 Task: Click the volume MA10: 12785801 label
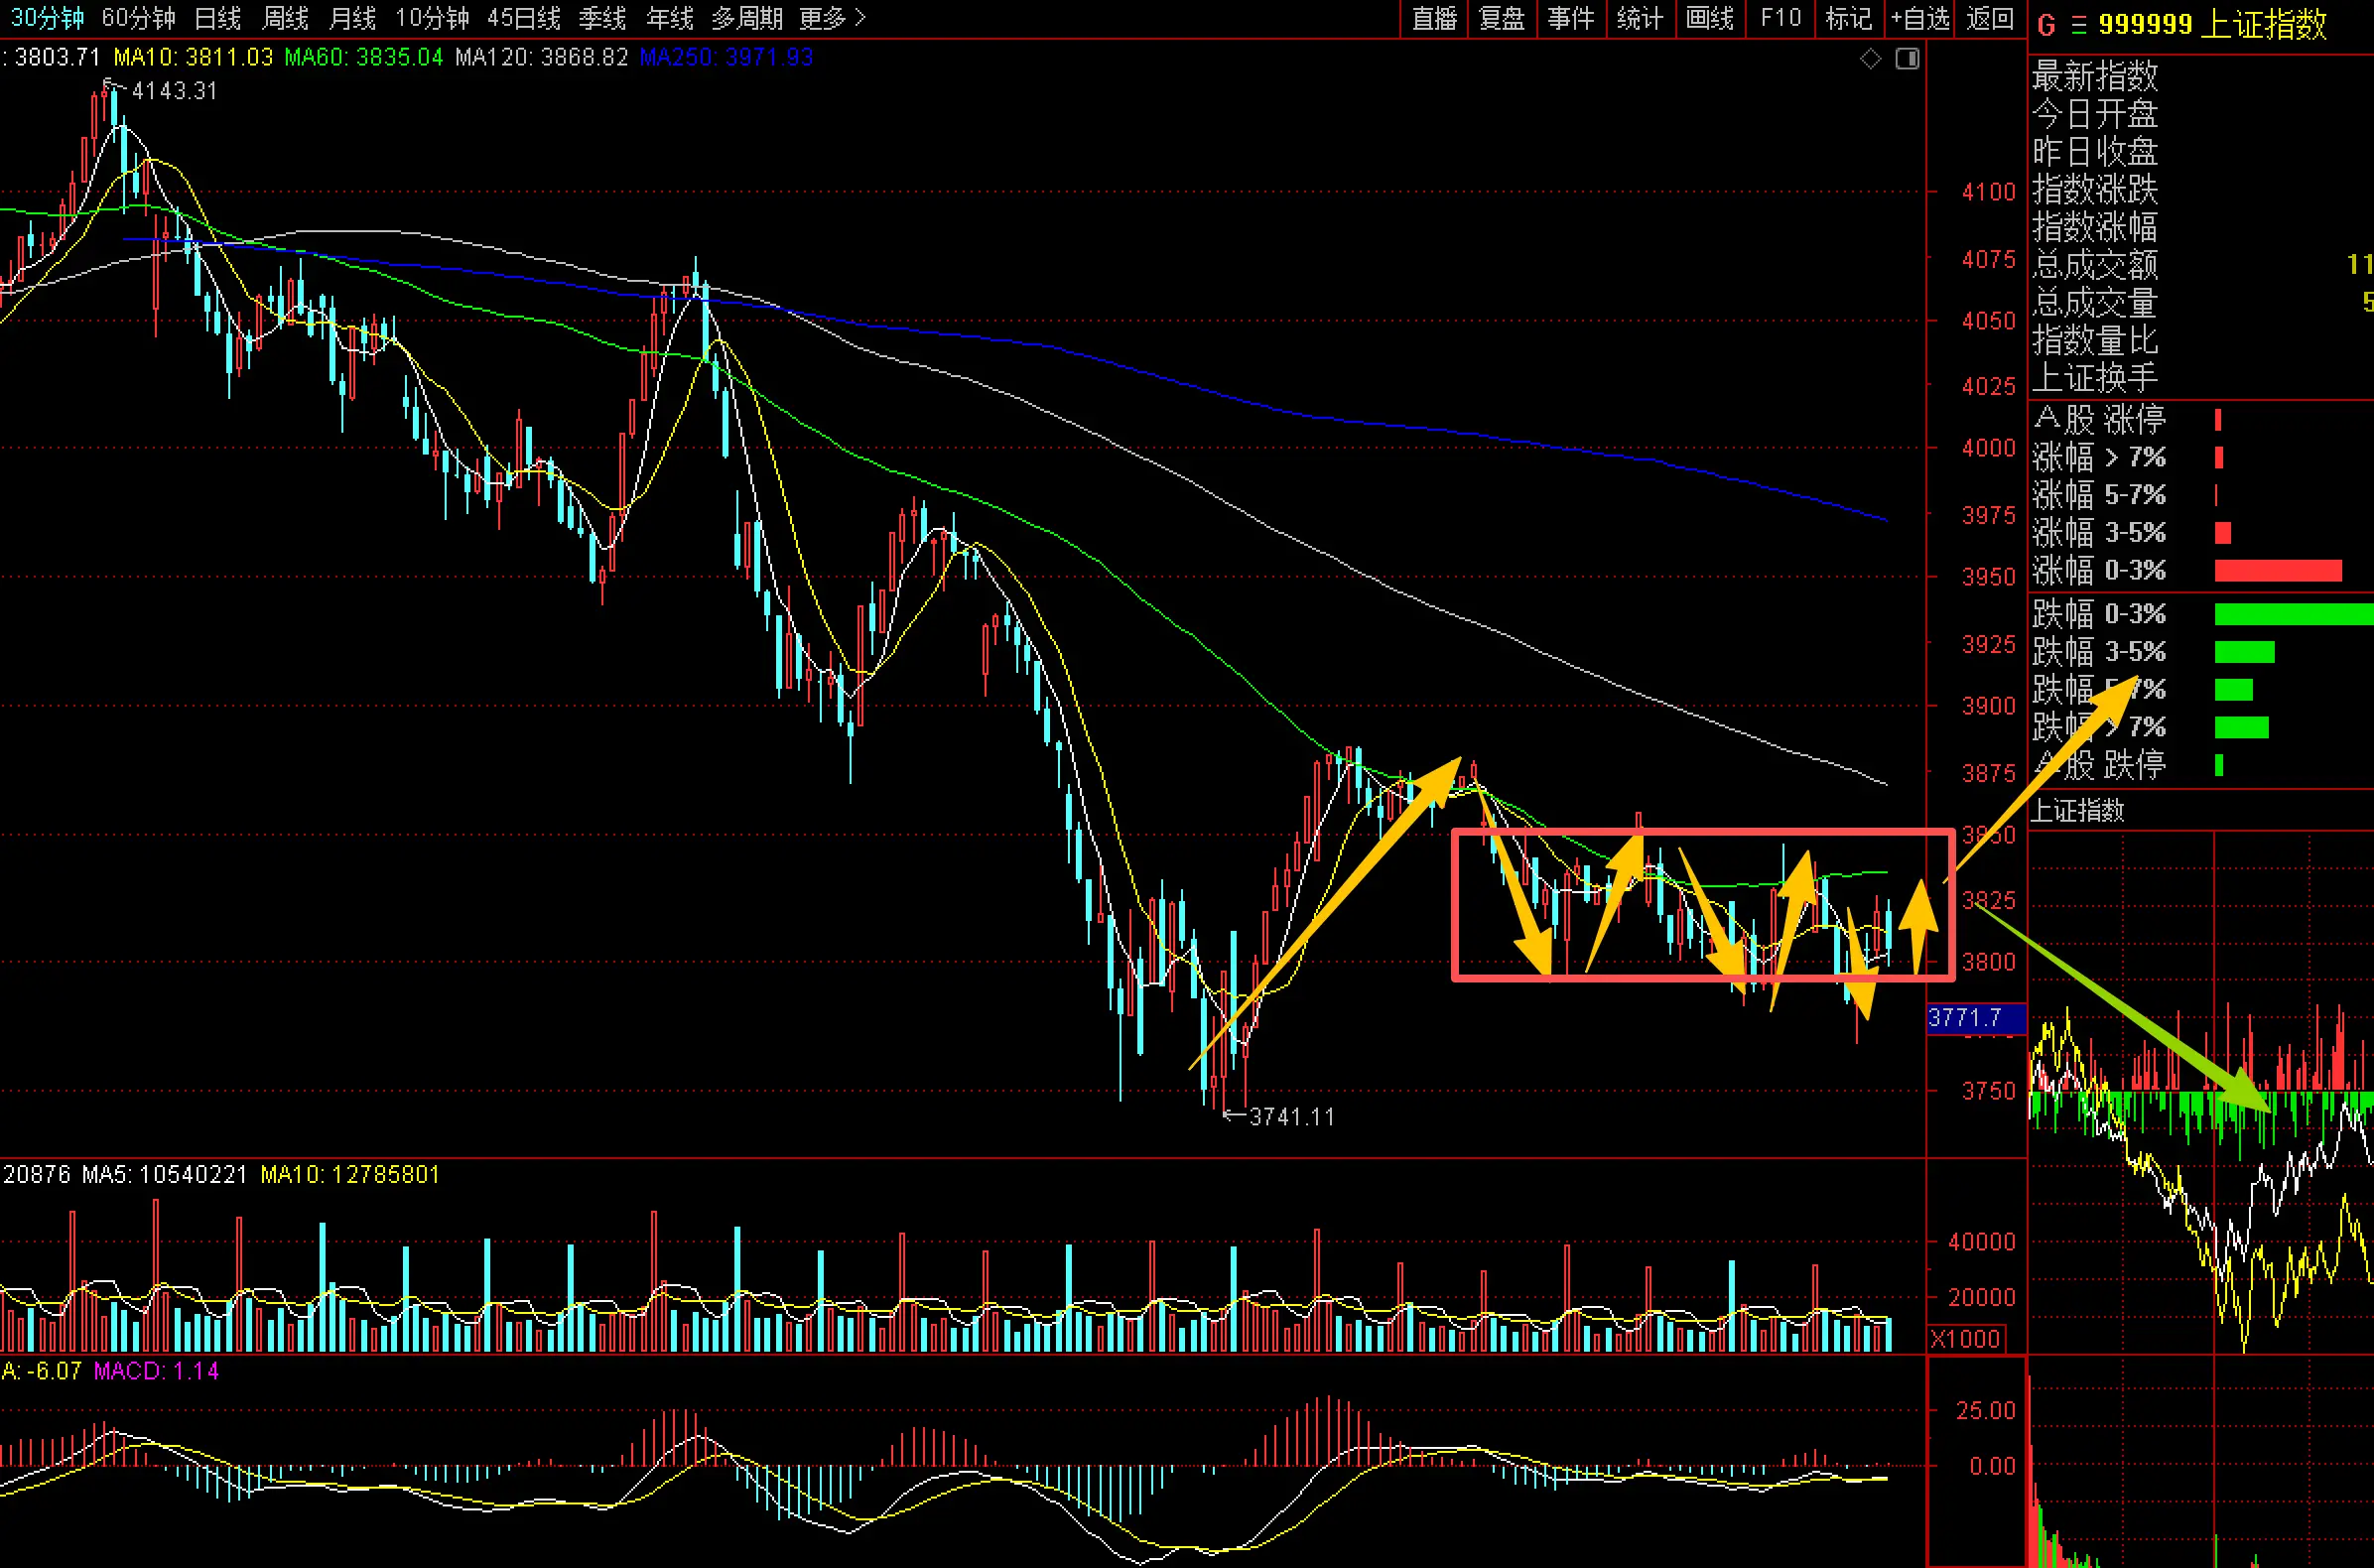click(x=350, y=1174)
